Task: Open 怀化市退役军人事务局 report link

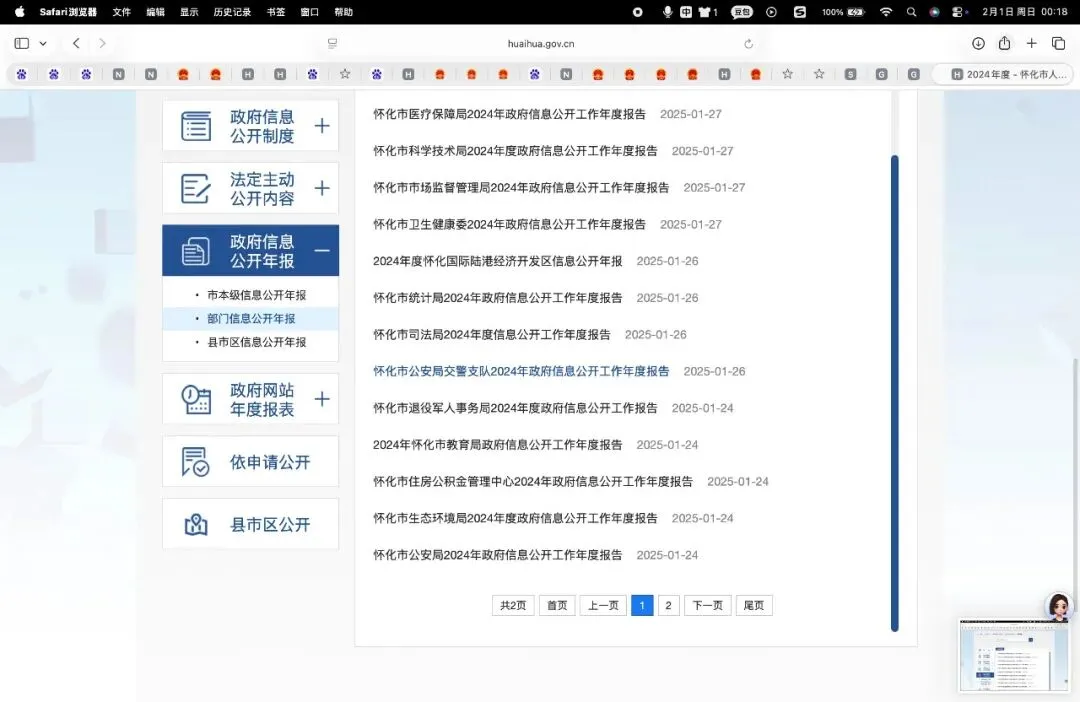Action: pyautogui.click(x=515, y=408)
